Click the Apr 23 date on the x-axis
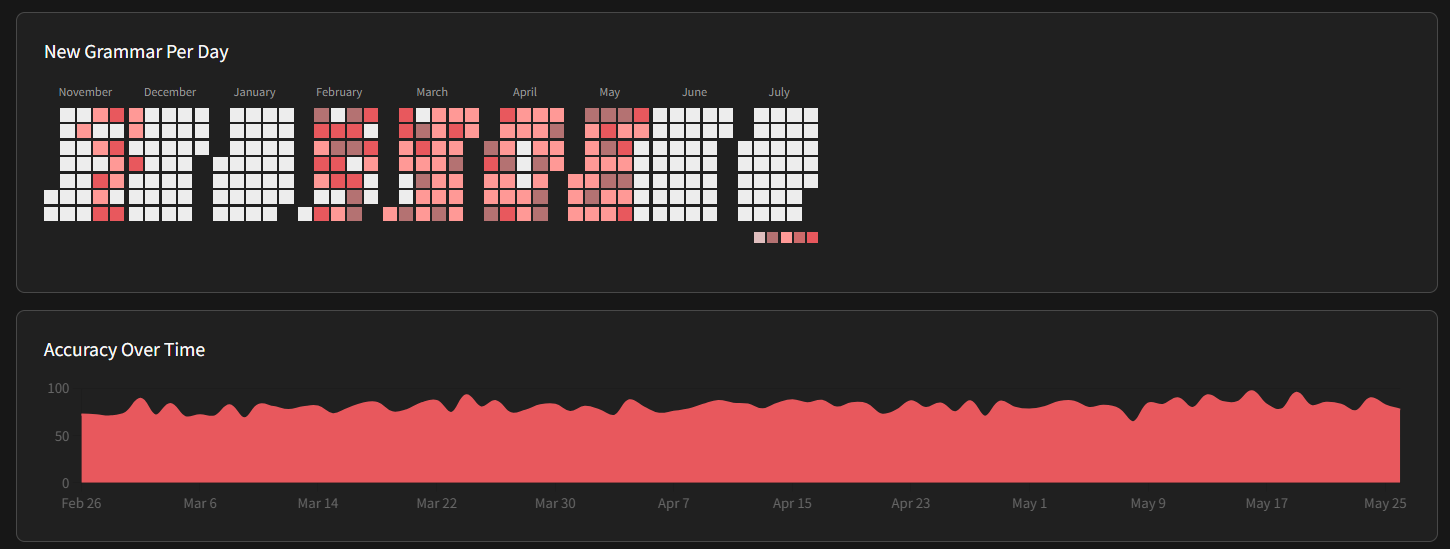This screenshot has width=1450, height=549. click(911, 503)
